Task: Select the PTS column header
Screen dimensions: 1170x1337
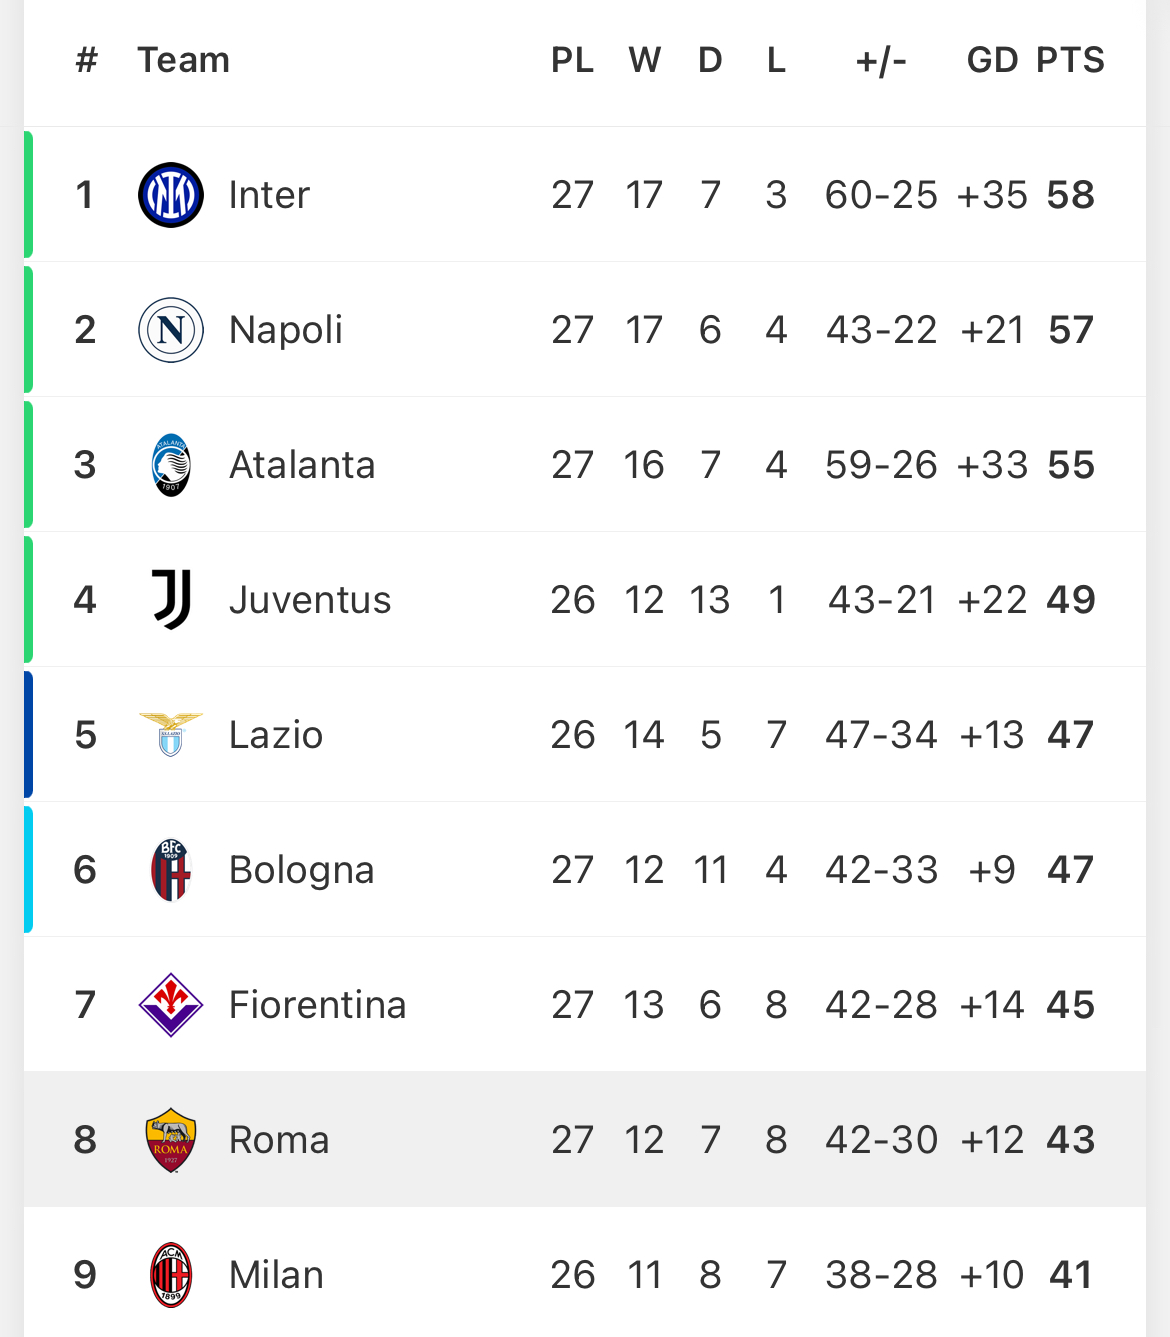Action: (1070, 60)
